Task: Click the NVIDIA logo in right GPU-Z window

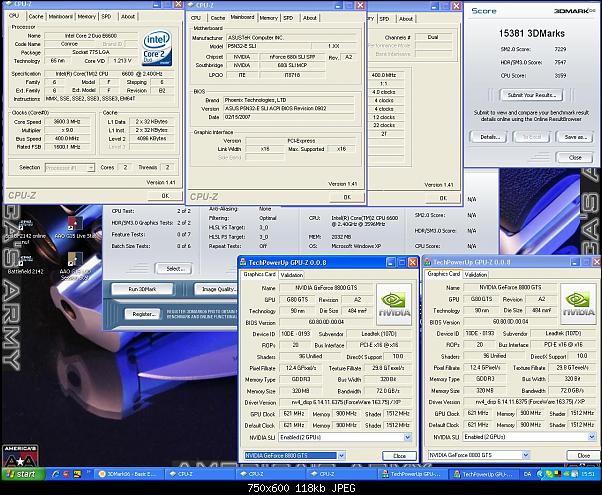Action: tap(578, 305)
